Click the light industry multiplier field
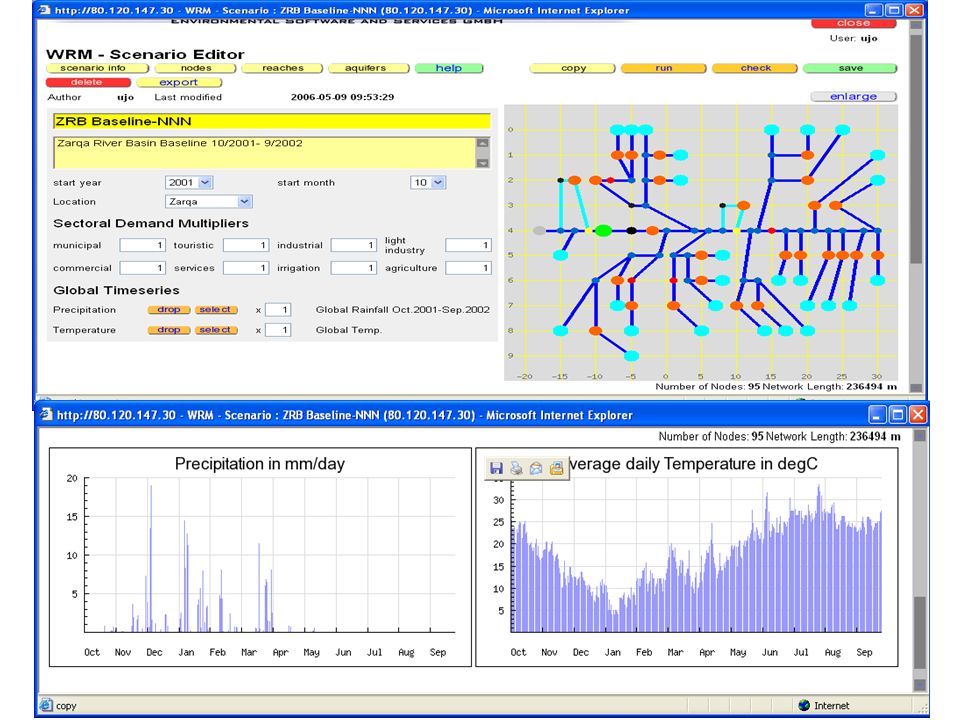 (468, 245)
